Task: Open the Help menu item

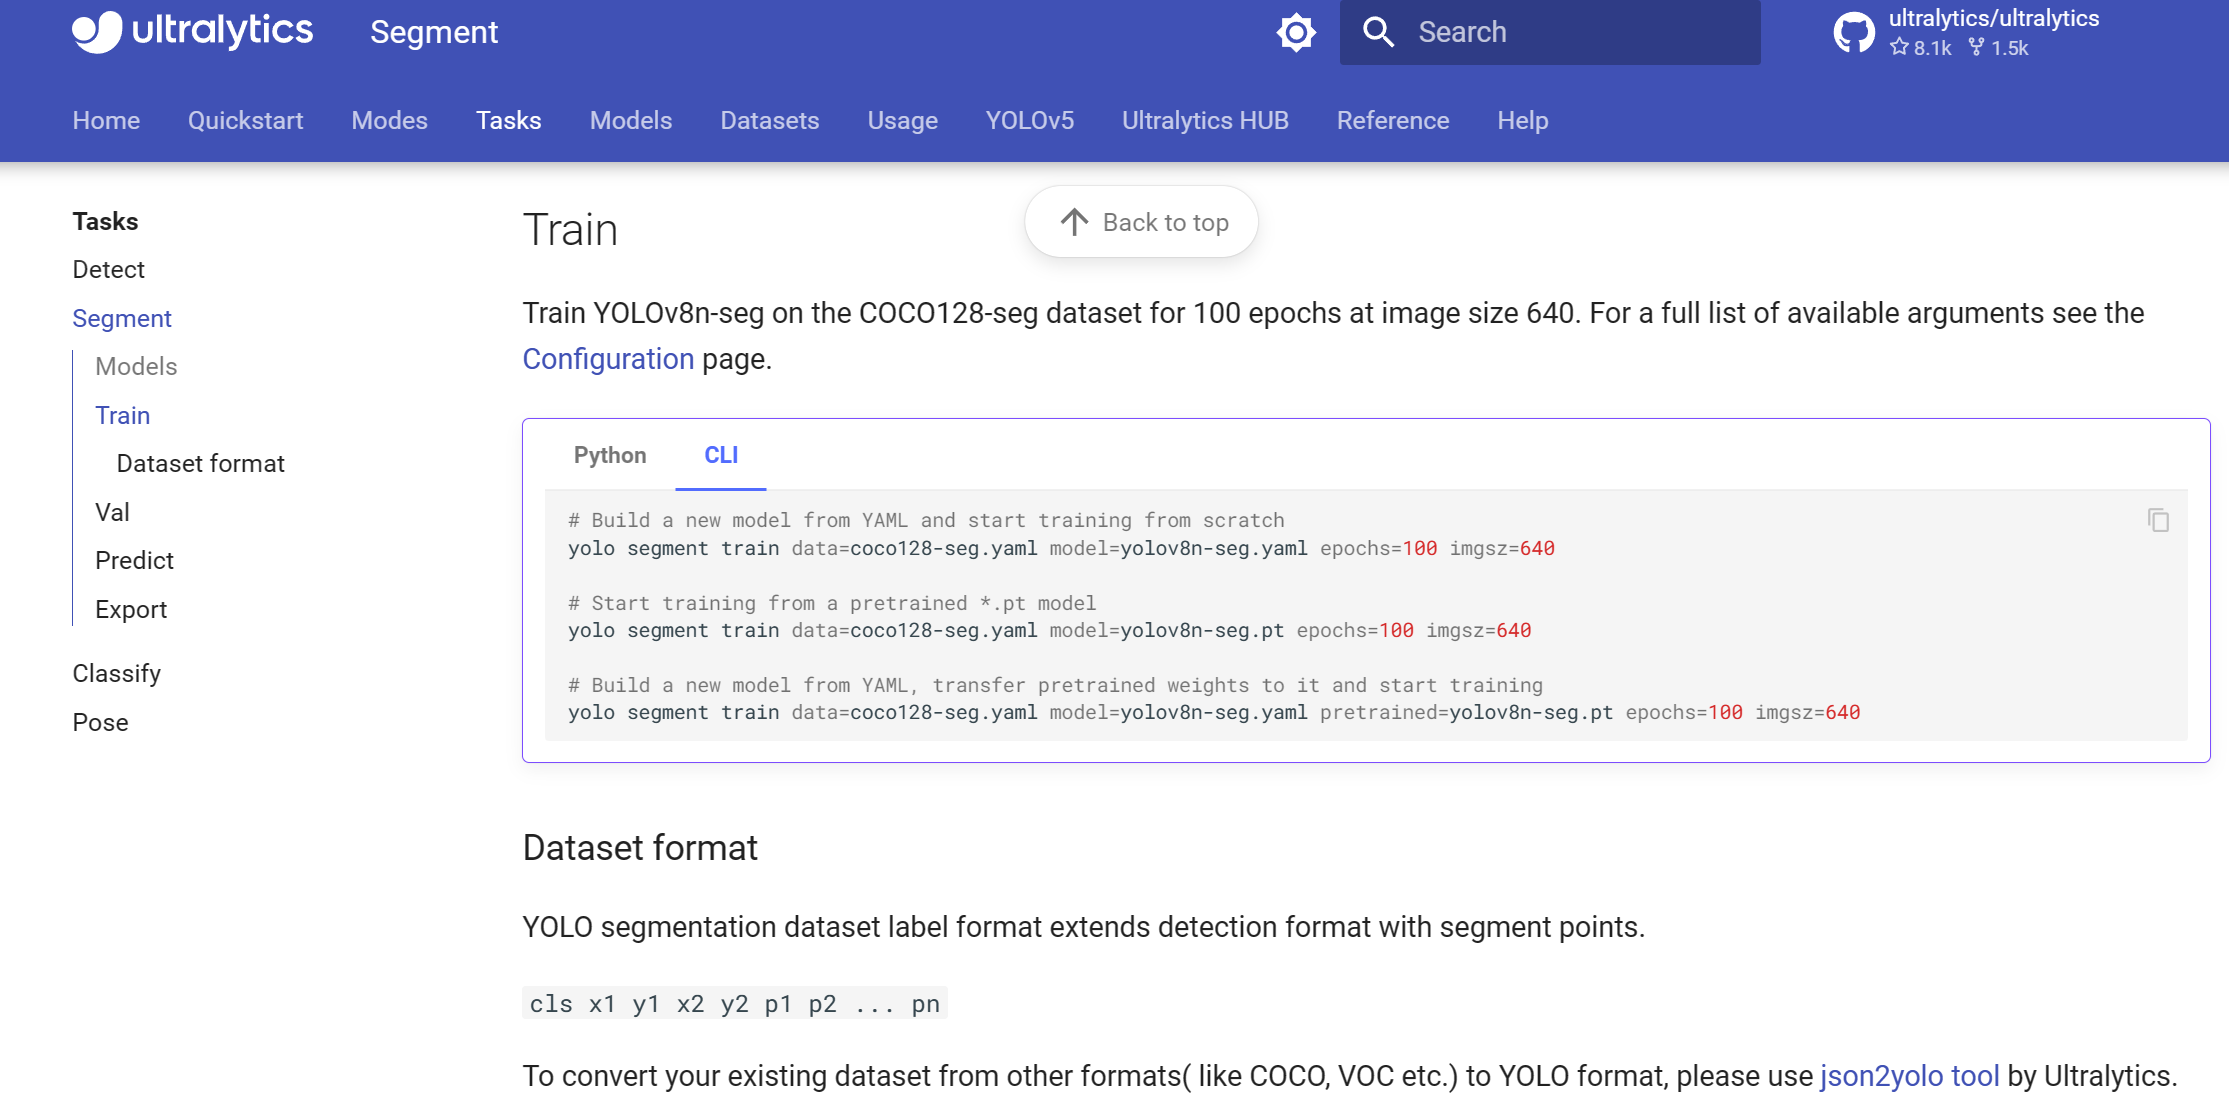Action: coord(1522,120)
